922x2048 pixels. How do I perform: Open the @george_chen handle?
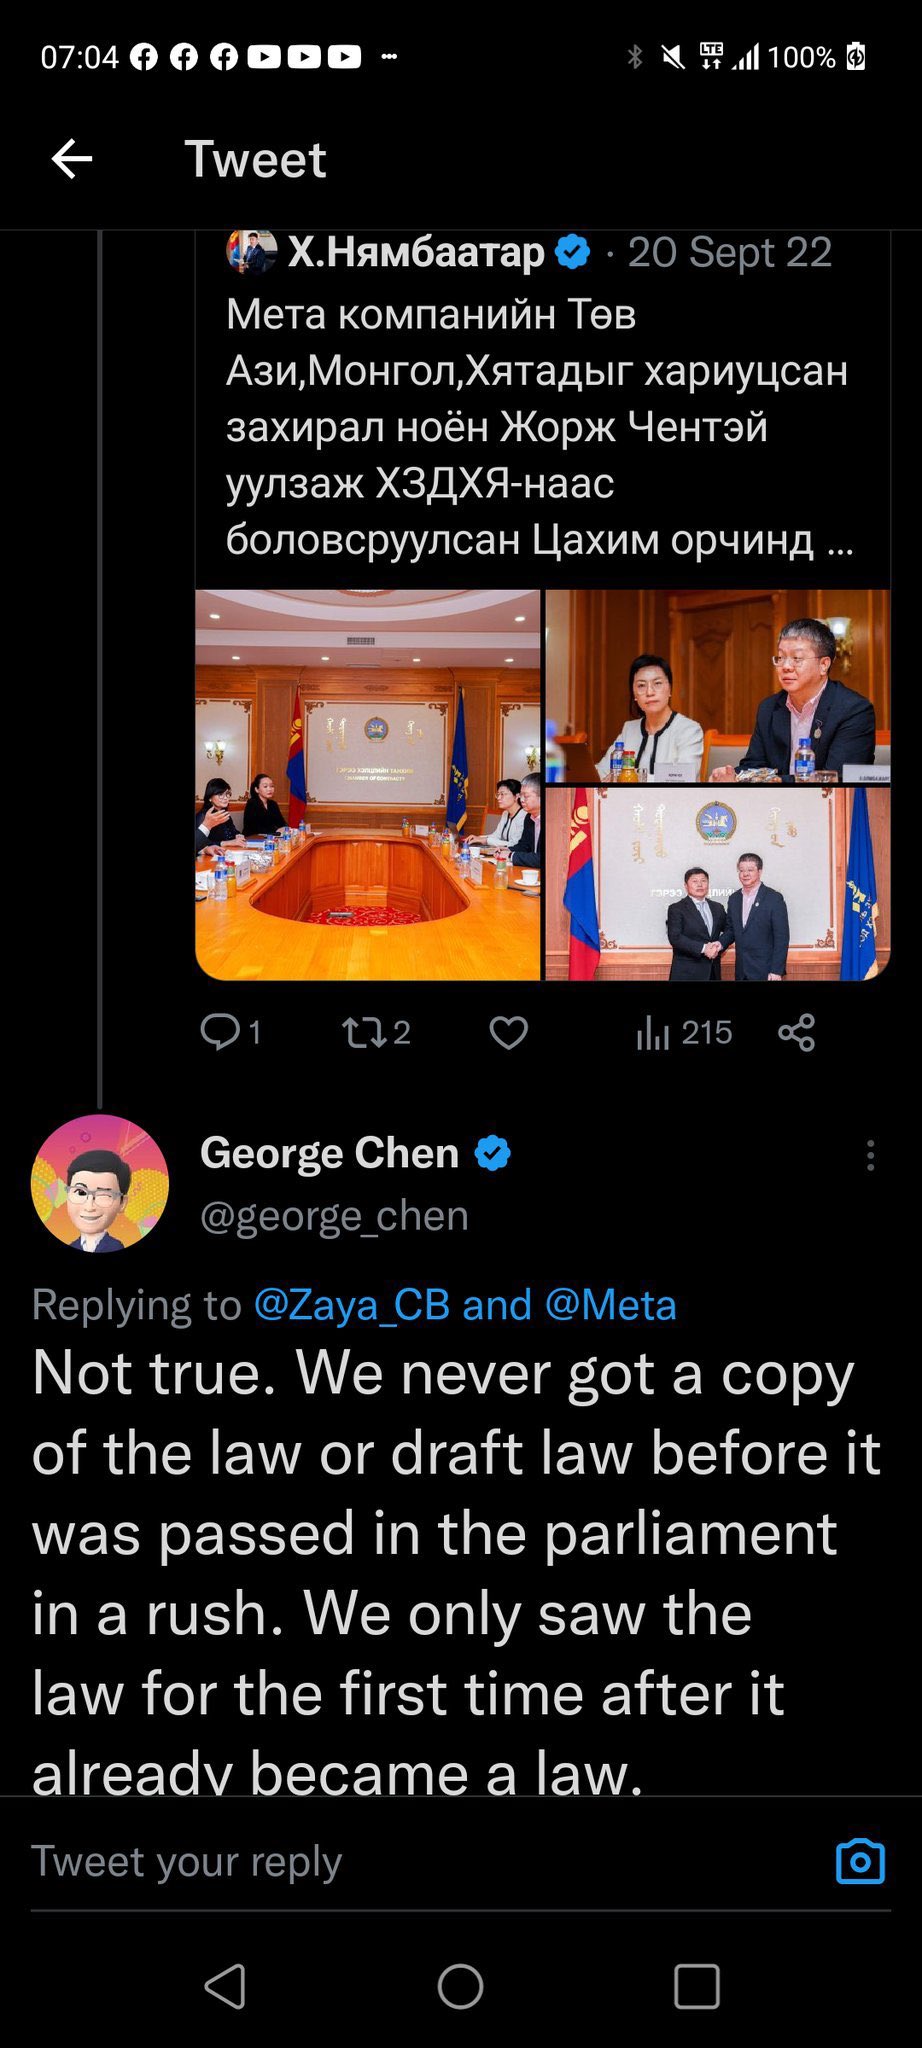pyautogui.click(x=334, y=1216)
